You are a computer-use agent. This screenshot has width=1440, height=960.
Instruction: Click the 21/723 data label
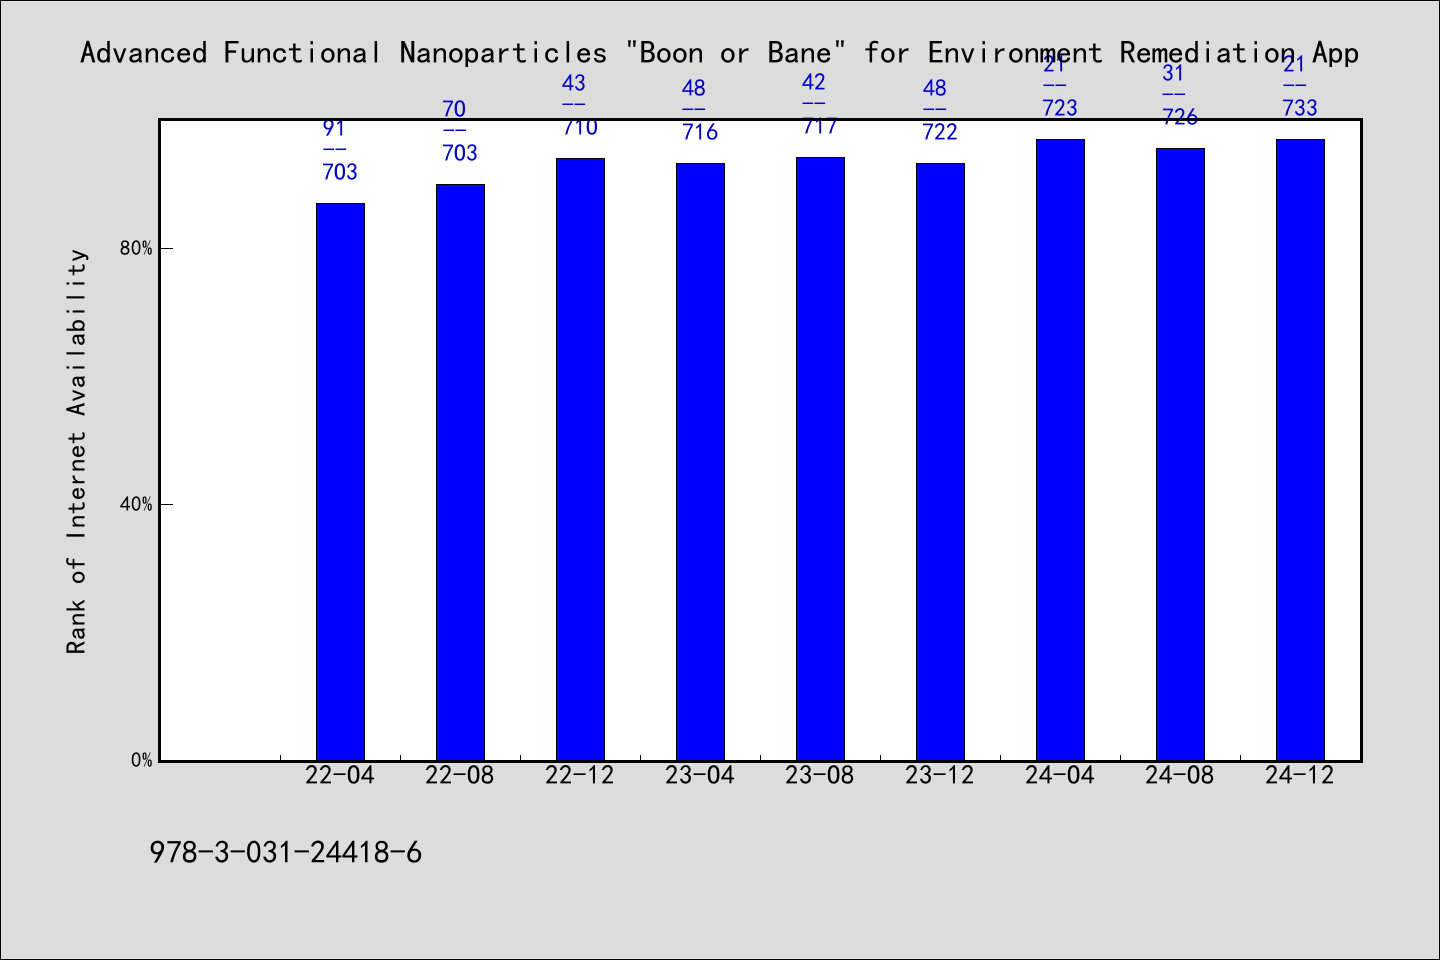pos(1060,86)
